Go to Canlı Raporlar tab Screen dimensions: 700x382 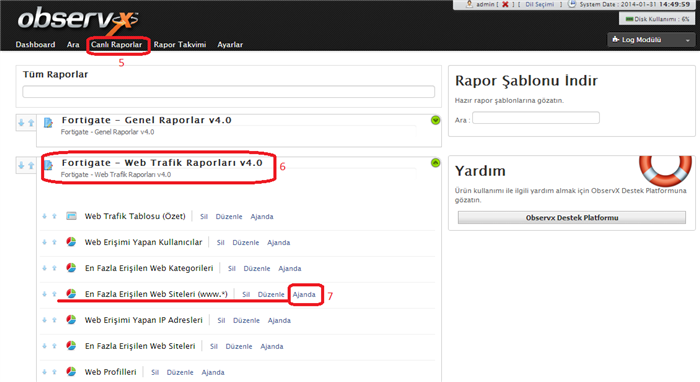click(117, 45)
